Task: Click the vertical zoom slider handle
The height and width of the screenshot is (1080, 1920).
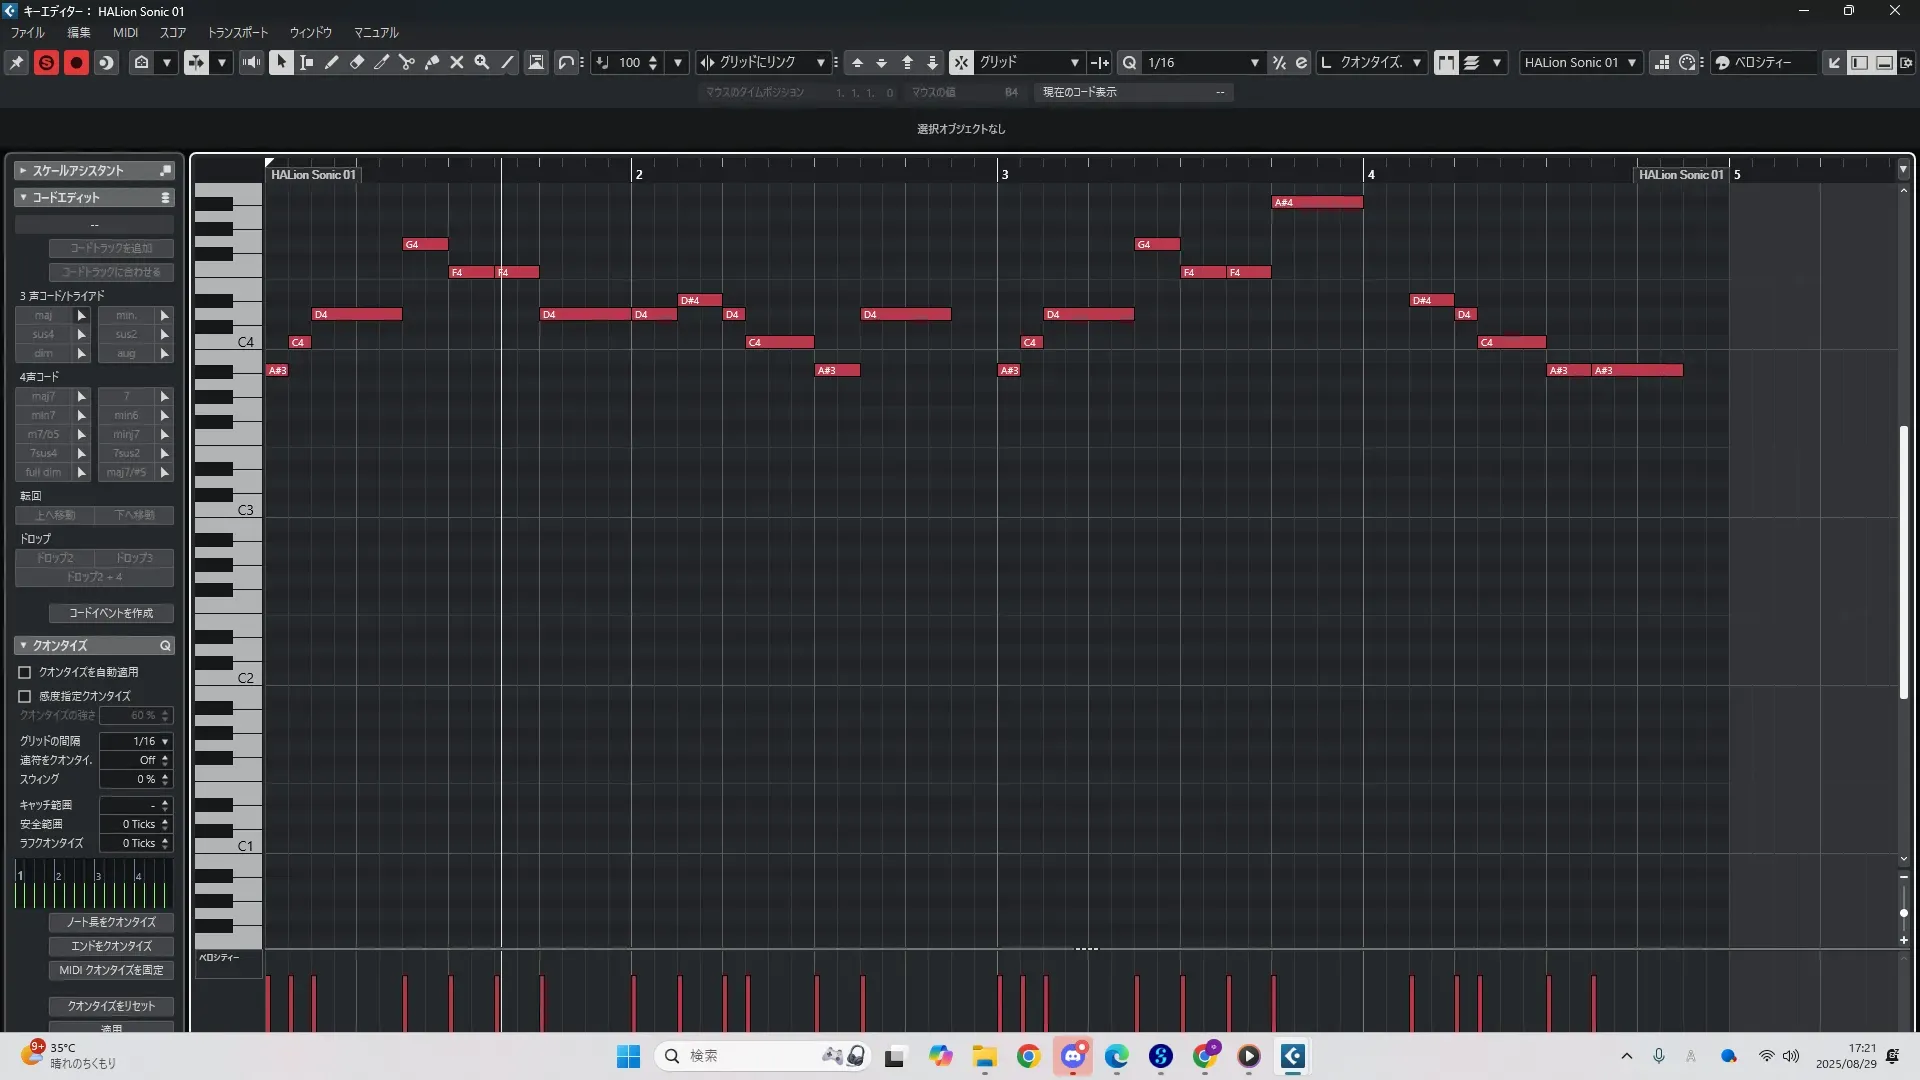Action: coord(1903,913)
